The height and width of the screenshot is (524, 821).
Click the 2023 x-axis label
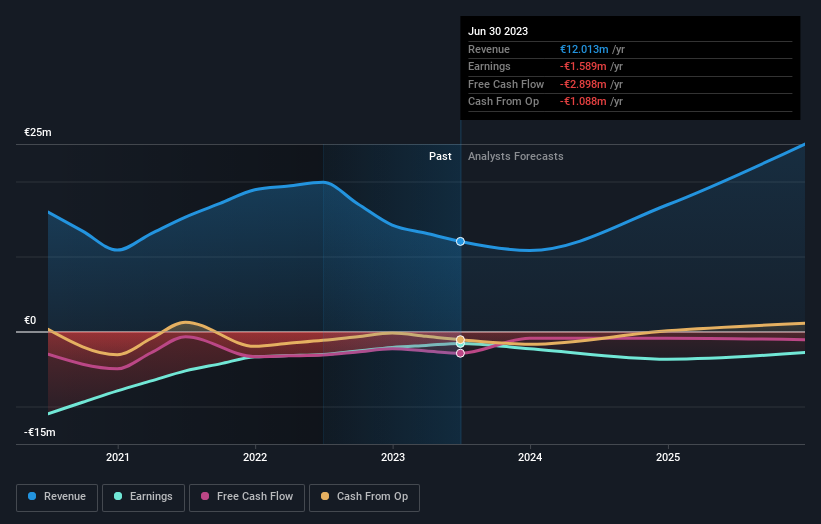coord(393,458)
